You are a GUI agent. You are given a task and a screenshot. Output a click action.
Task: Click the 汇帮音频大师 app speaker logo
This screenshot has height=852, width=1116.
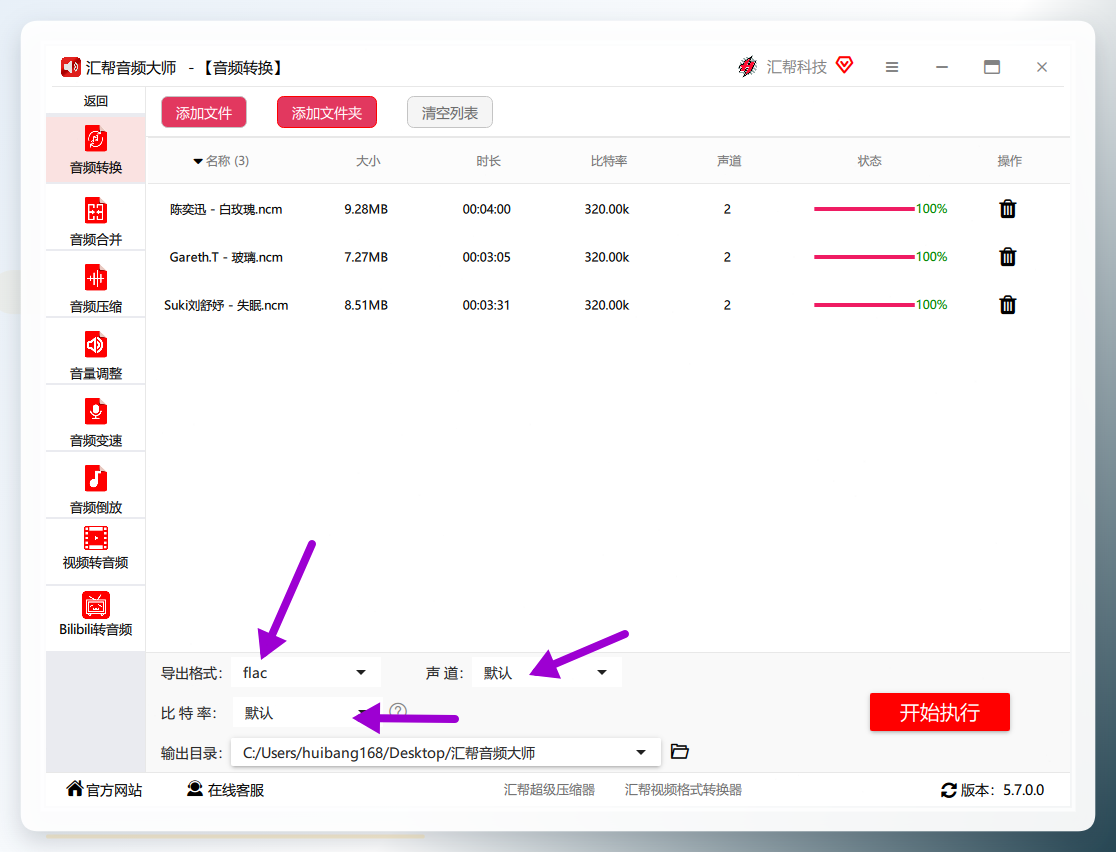70,67
